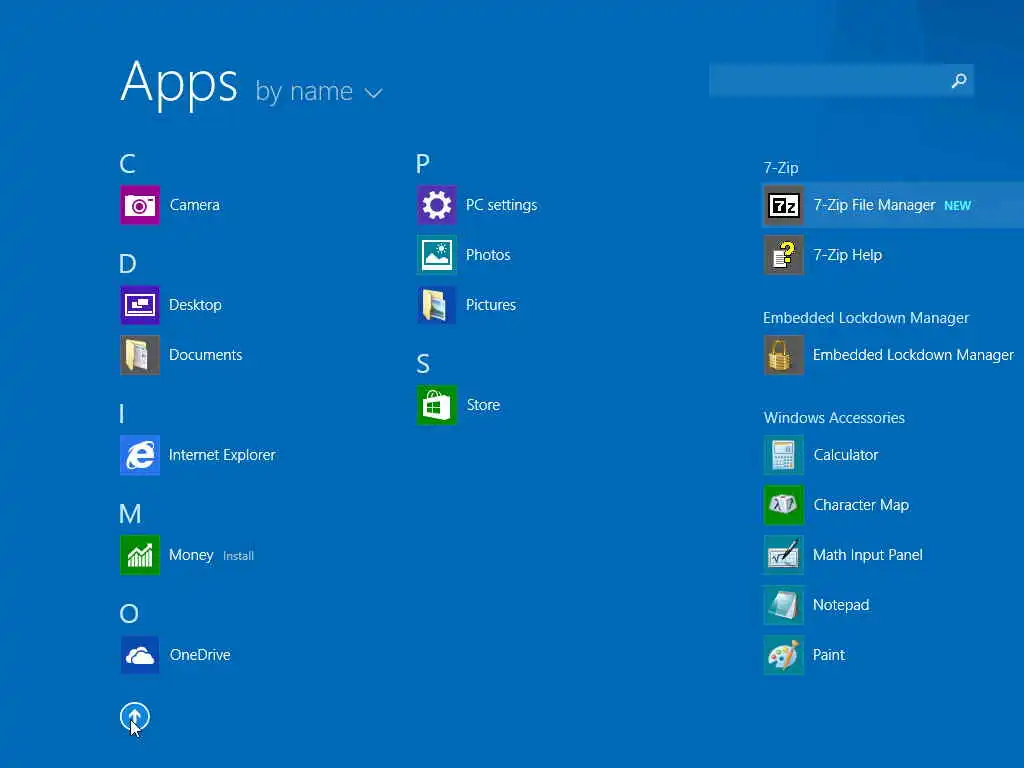The height and width of the screenshot is (768, 1024).
Task: Click the 'Install' text beside Money
Action: click(x=238, y=556)
